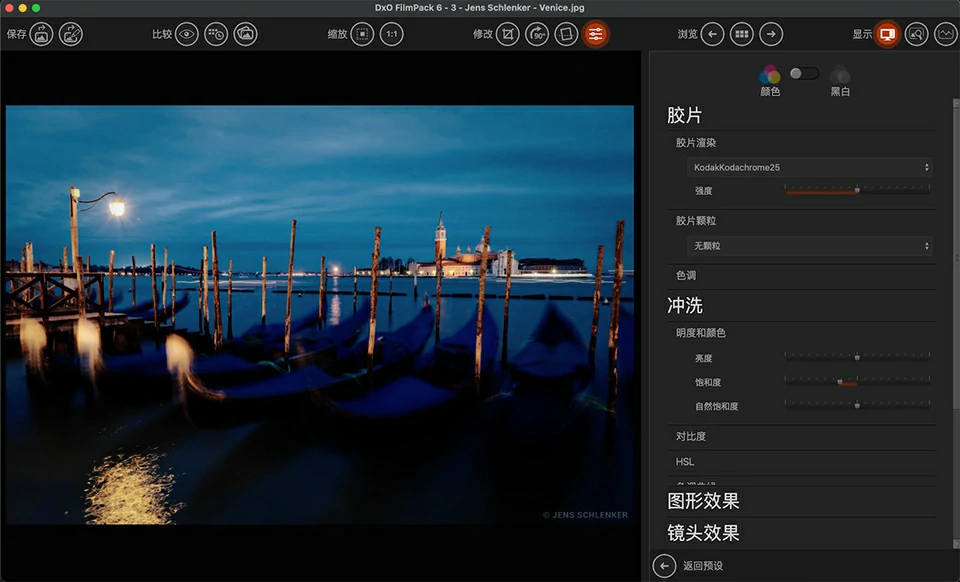Collapse the 明度和颜色 section

[701, 333]
